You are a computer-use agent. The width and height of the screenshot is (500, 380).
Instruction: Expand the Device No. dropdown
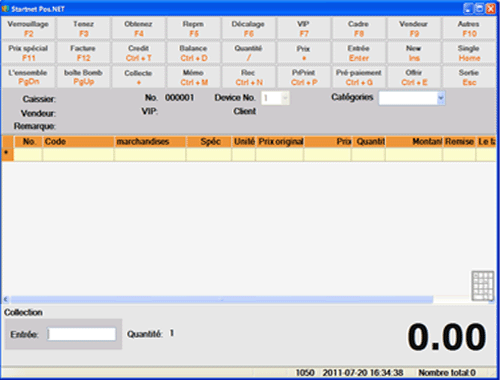tap(285, 98)
